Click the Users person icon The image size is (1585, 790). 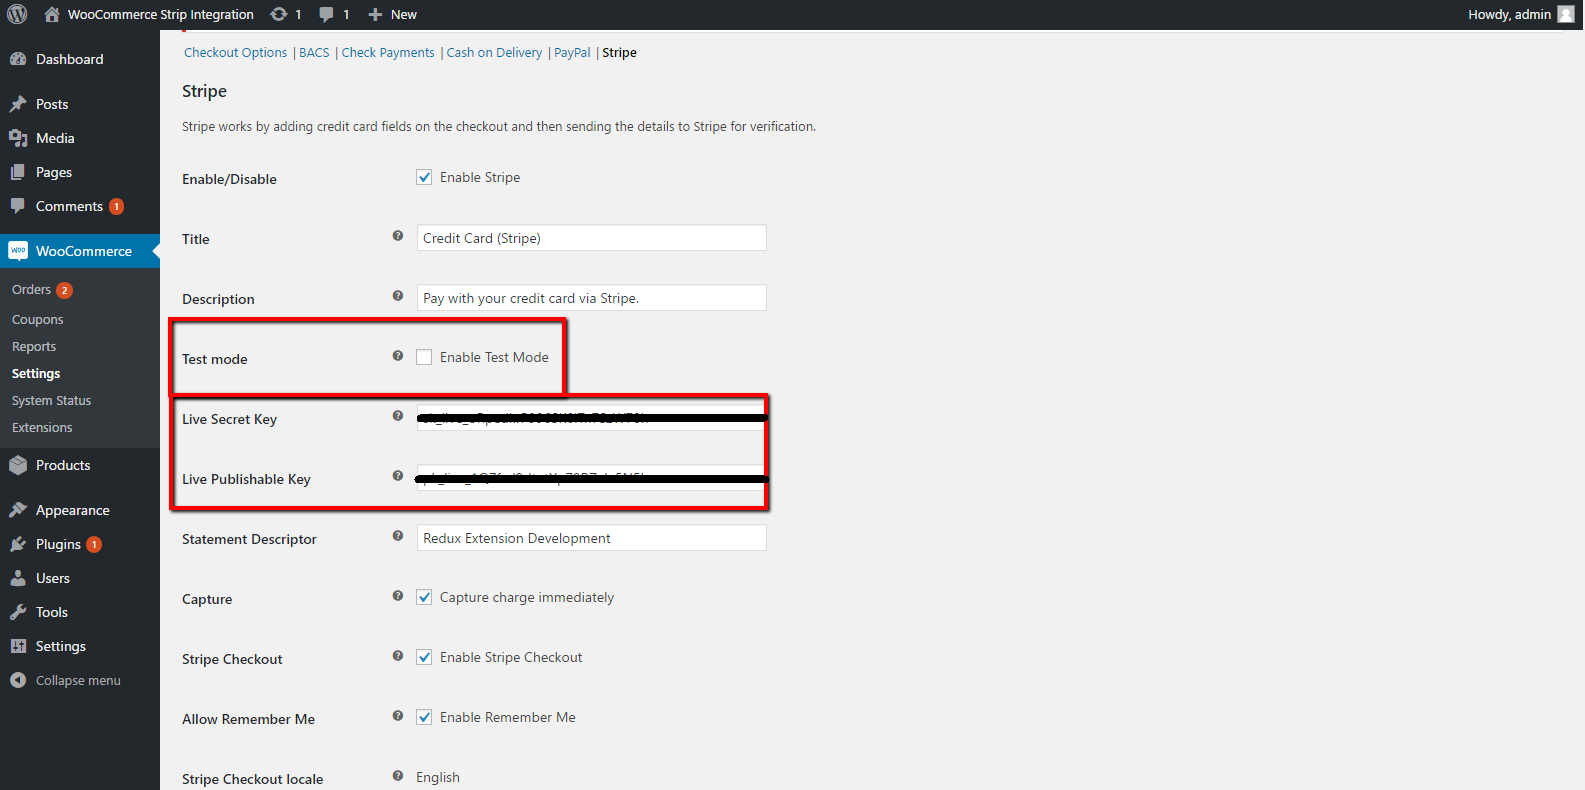click(x=18, y=578)
